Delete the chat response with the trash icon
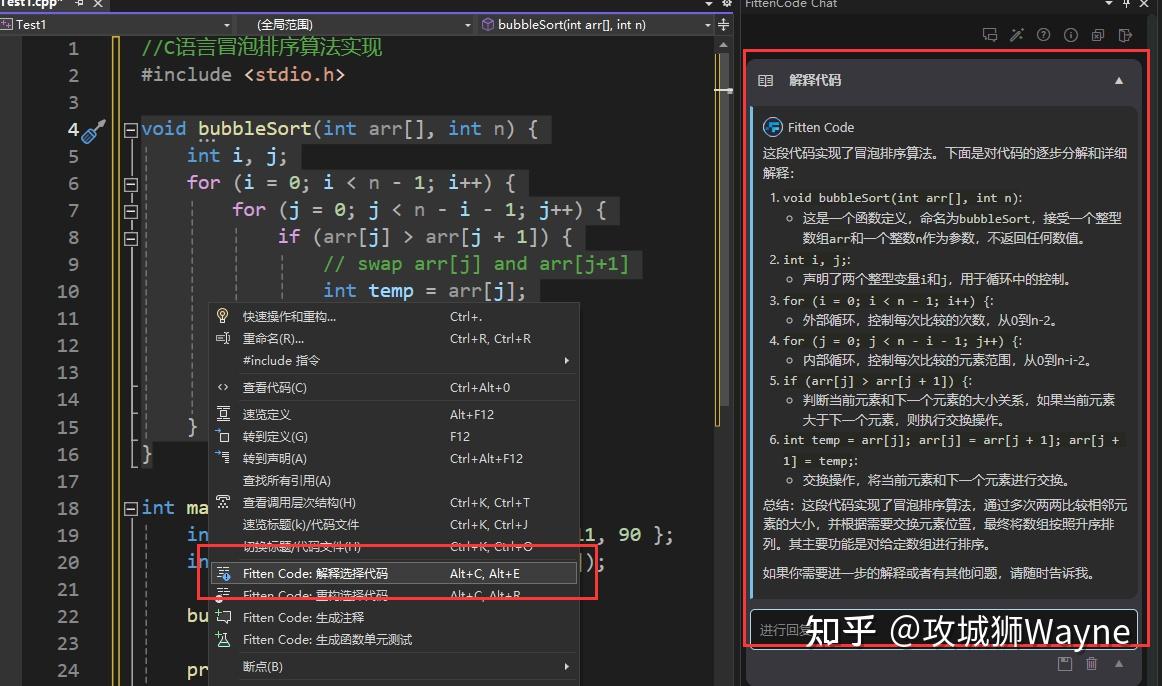Image resolution: width=1162 pixels, height=686 pixels. (1090, 663)
